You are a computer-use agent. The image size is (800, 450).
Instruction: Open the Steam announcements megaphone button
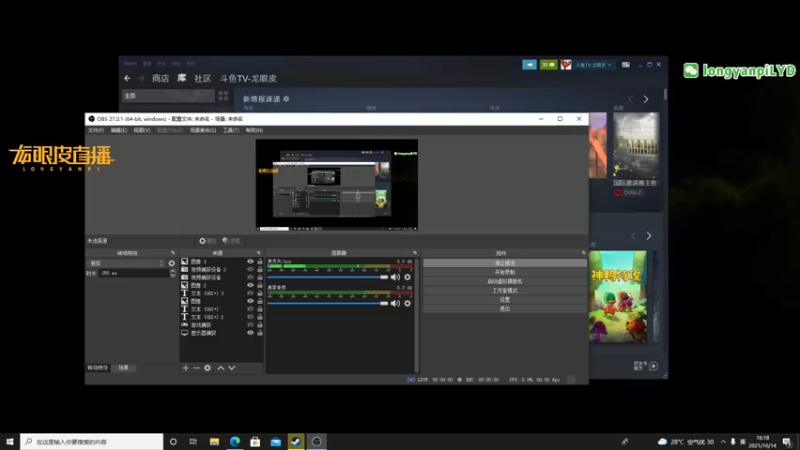(x=529, y=65)
